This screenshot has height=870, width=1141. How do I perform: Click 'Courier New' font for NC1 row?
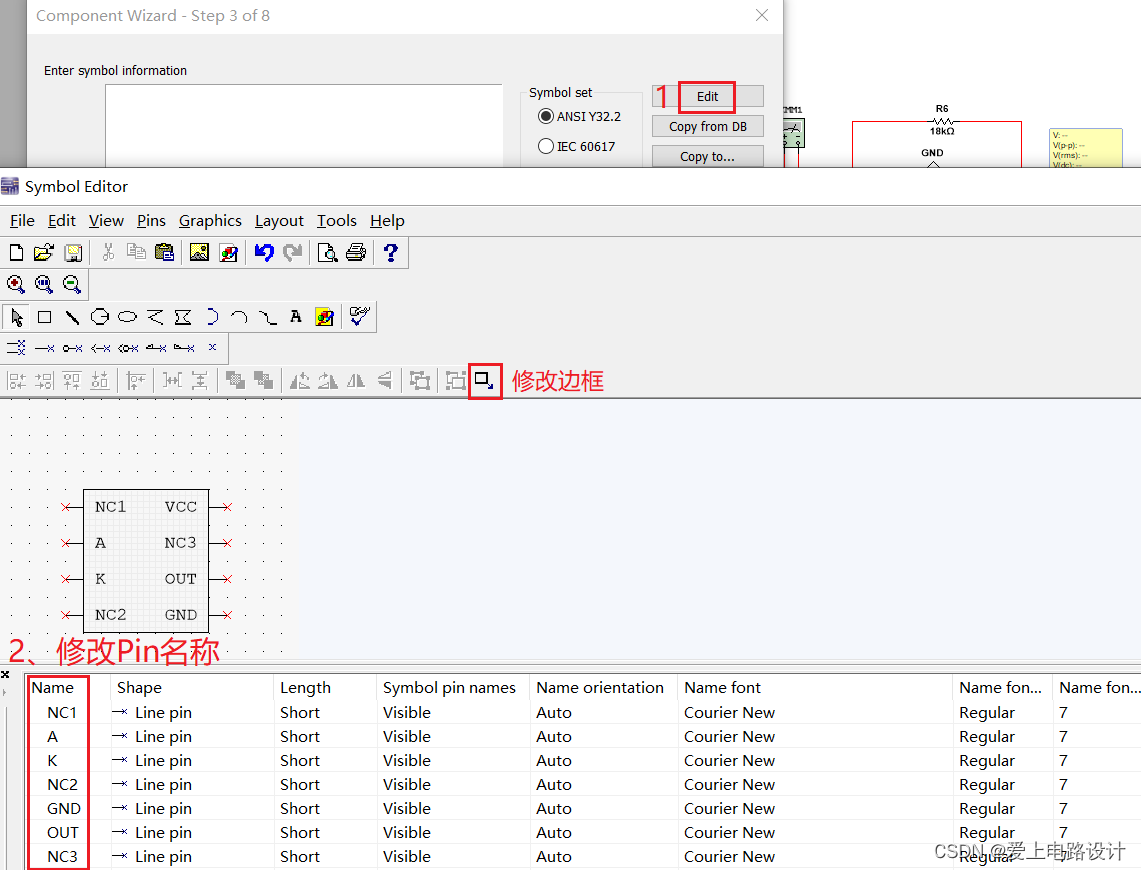point(729,712)
